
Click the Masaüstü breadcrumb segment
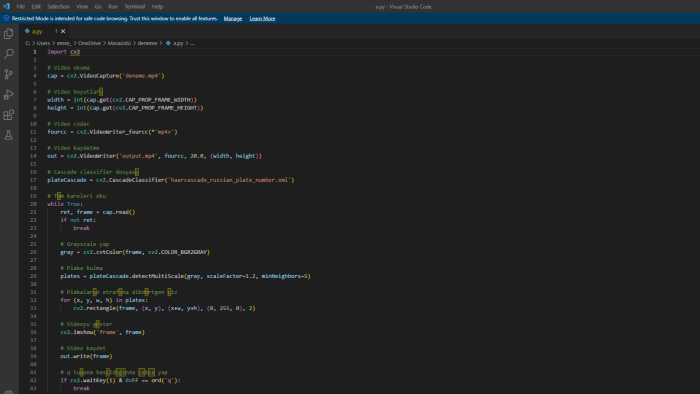(x=119, y=43)
